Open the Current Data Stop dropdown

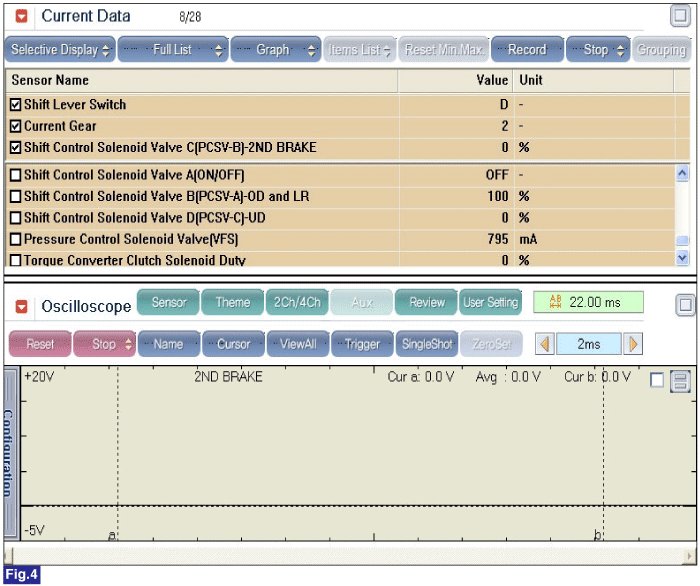[x=598, y=50]
